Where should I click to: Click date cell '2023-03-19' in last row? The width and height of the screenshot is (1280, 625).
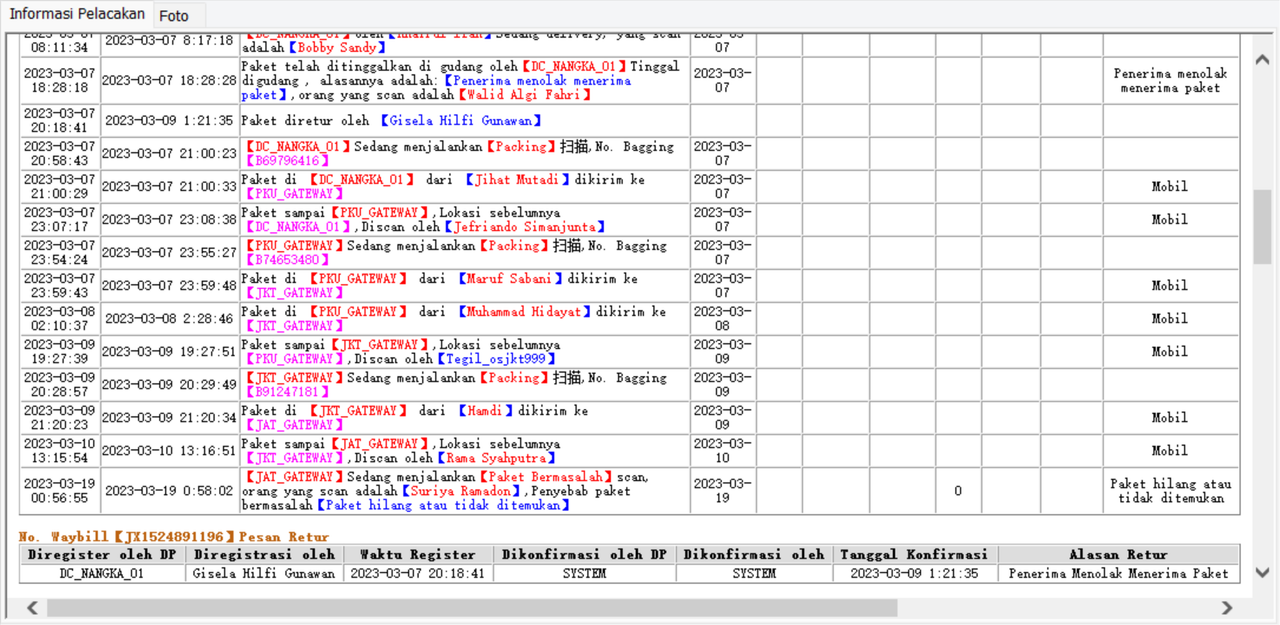722,491
